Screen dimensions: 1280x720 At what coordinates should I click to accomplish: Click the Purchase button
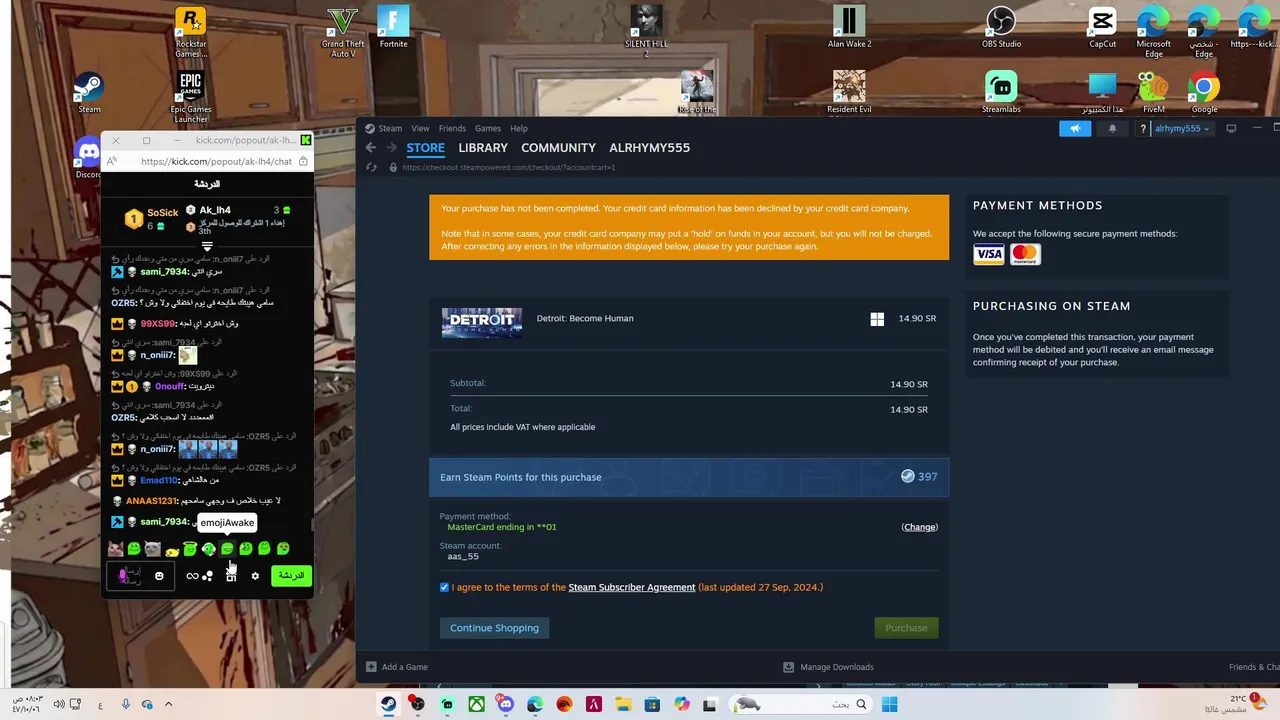click(x=906, y=628)
